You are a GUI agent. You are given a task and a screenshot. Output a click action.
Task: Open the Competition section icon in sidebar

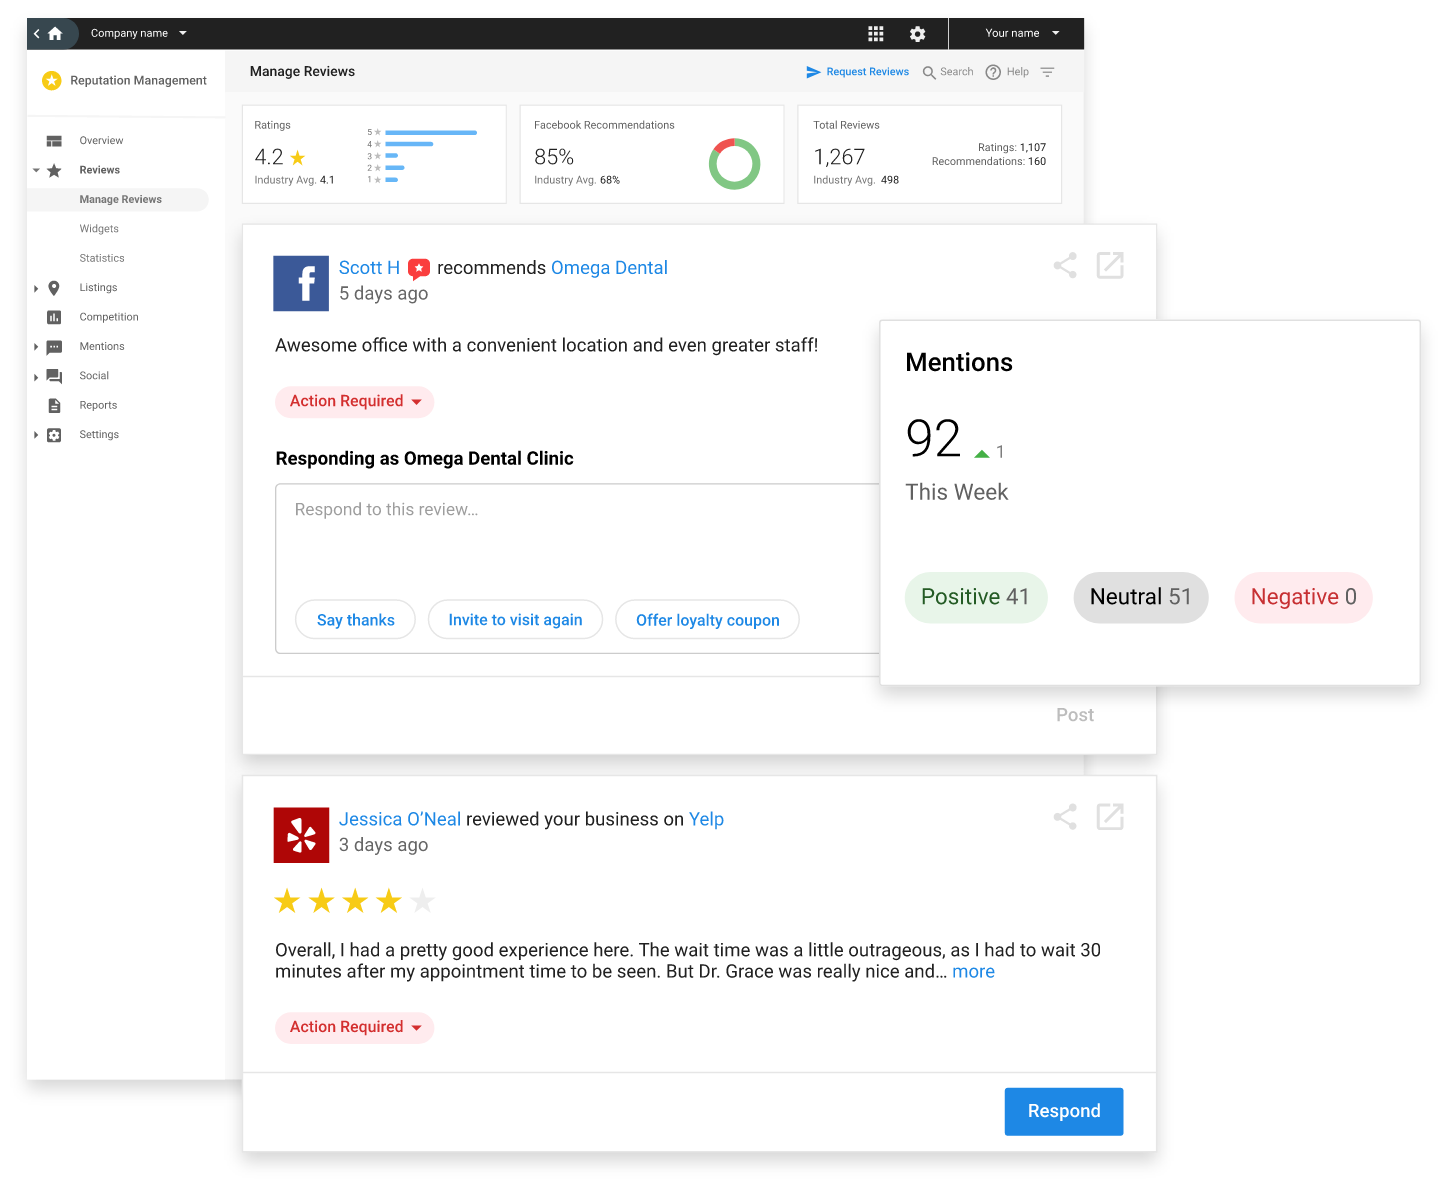tap(55, 317)
